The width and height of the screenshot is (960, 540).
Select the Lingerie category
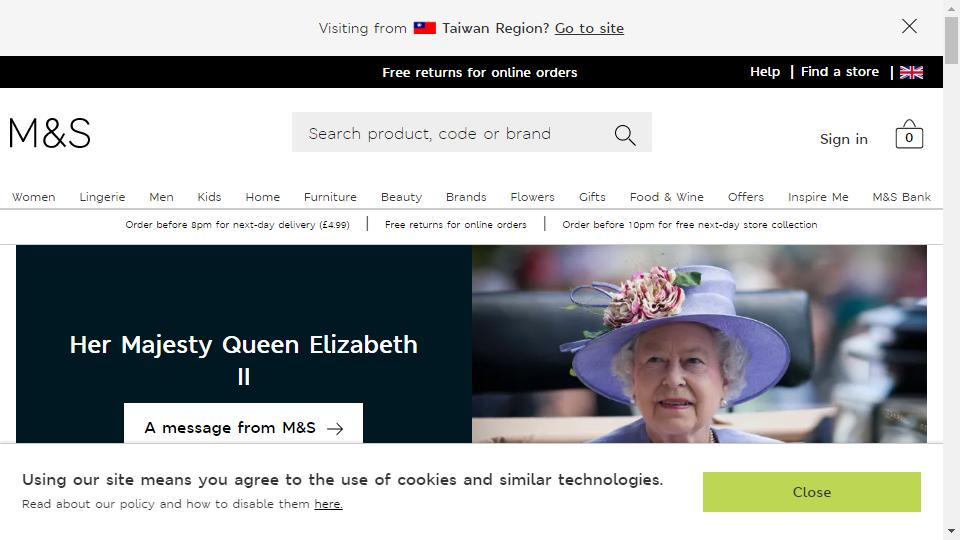[x=102, y=197]
